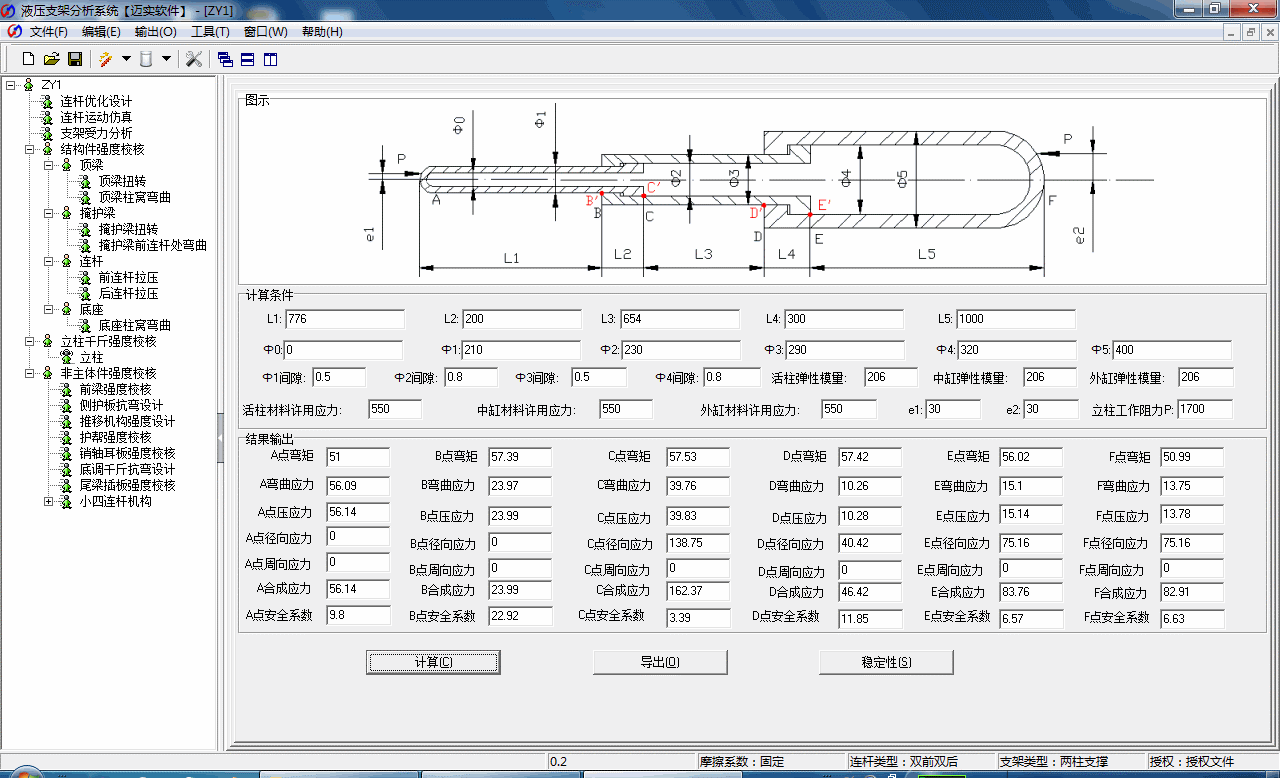
Task: Click the tile windows vertically icon
Action: tap(270, 59)
